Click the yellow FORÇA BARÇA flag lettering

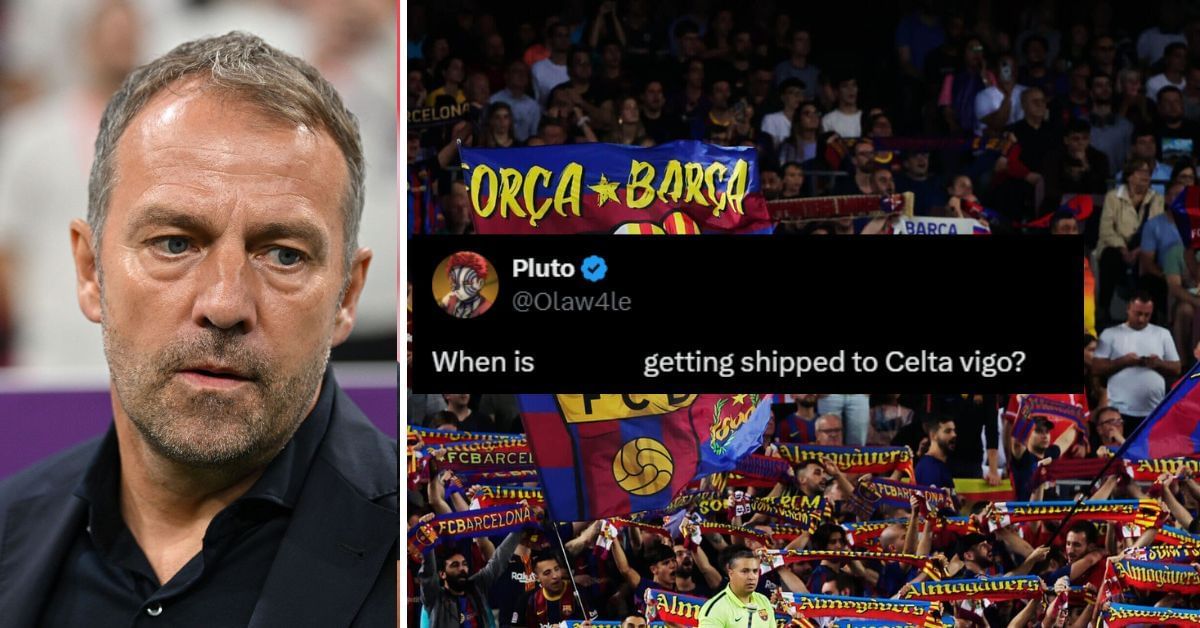(x=609, y=186)
